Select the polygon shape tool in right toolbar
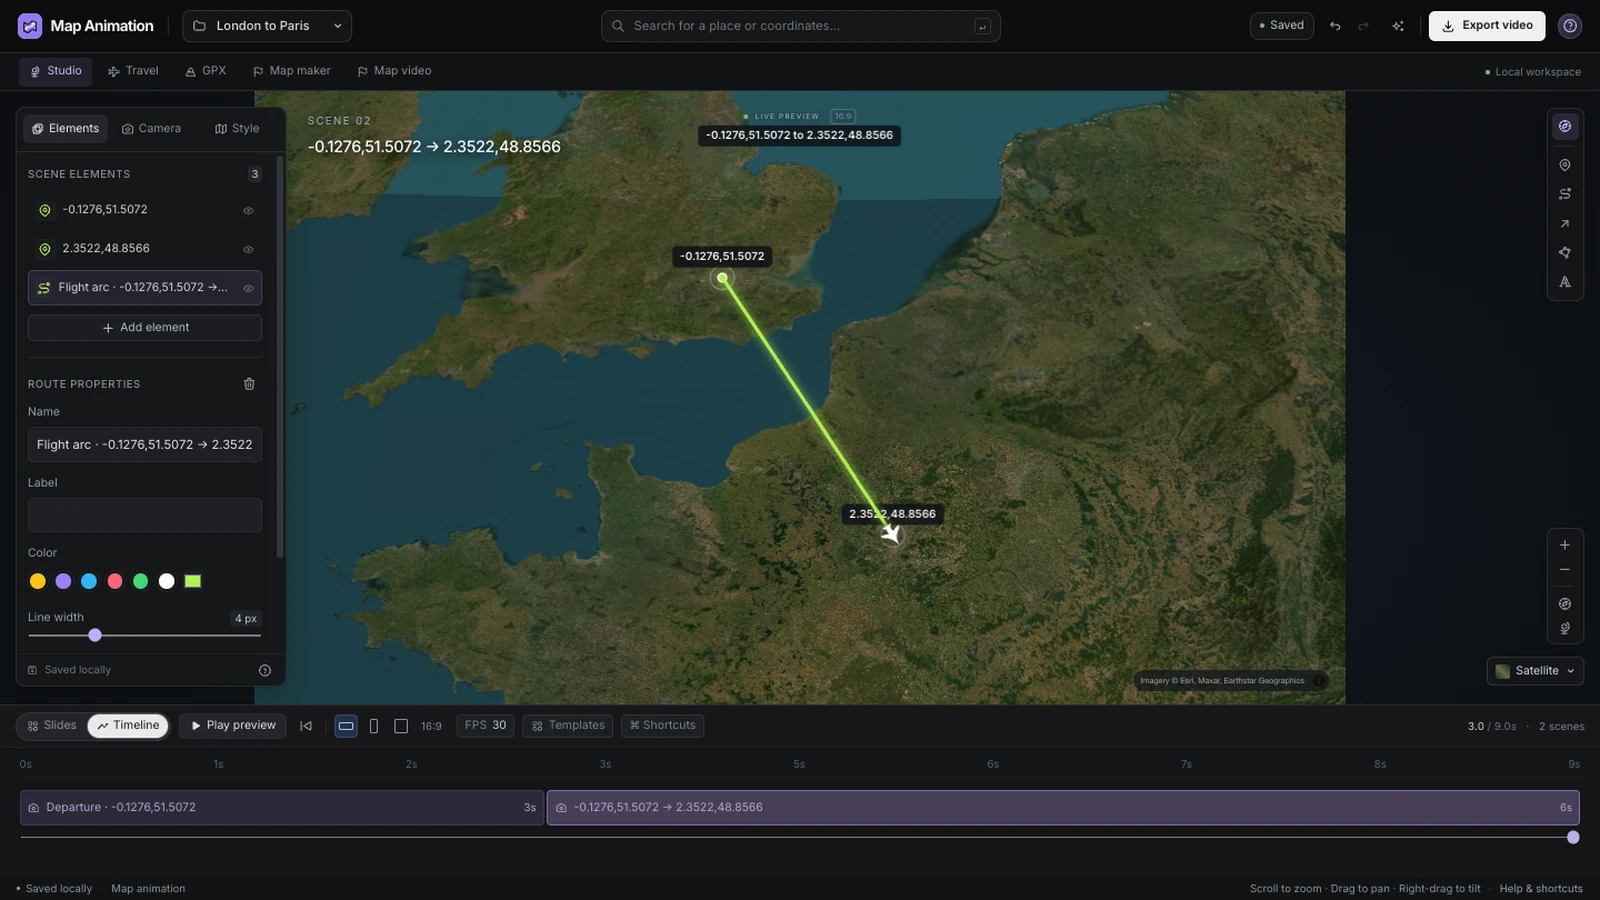The height and width of the screenshot is (900, 1600). (x=1565, y=253)
